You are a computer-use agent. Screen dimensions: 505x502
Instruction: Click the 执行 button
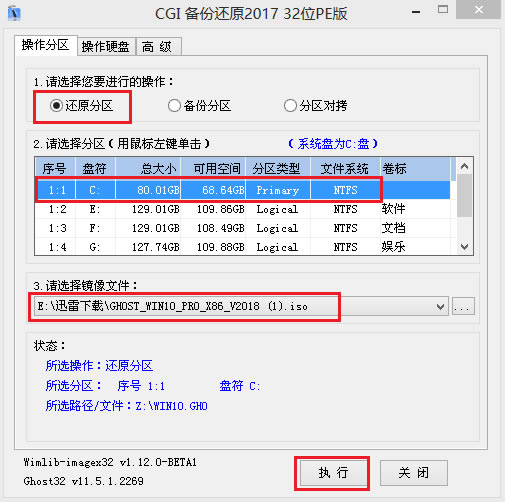coord(333,473)
